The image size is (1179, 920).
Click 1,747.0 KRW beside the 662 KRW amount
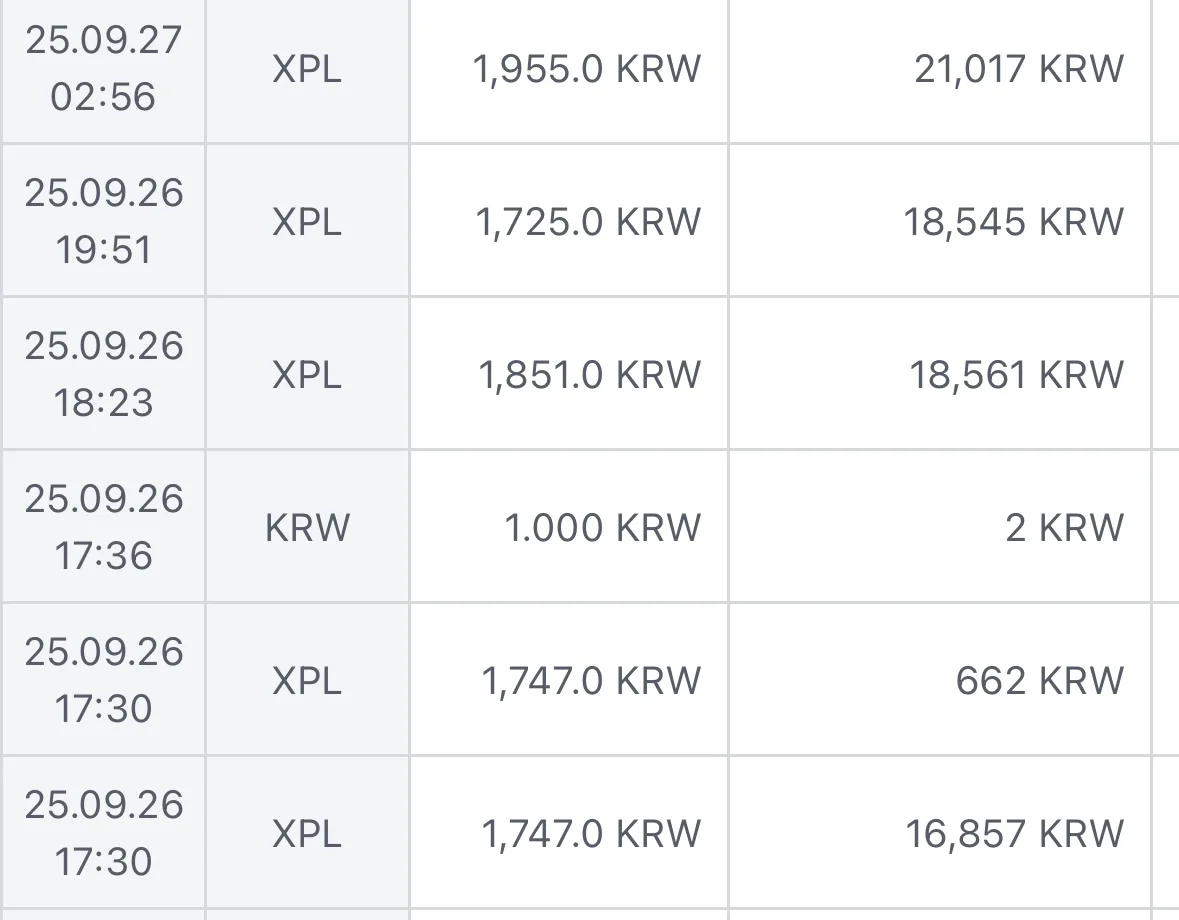point(591,681)
